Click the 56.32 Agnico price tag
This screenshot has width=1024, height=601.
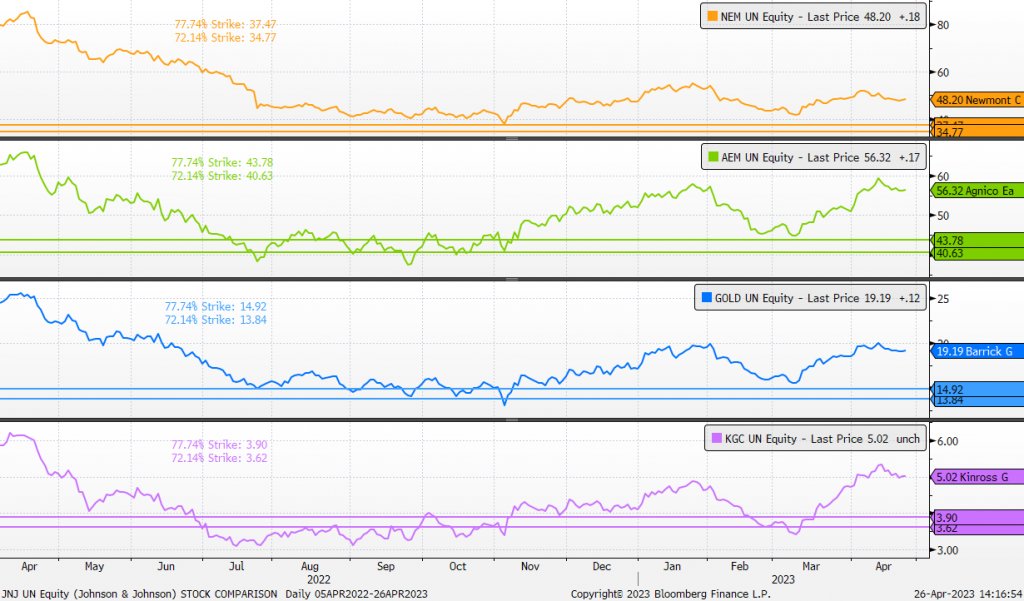[x=977, y=191]
